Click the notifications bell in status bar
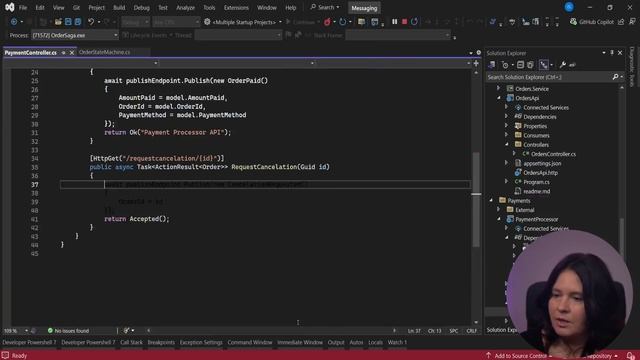Screen dimensions: 640x360 tap(631, 356)
